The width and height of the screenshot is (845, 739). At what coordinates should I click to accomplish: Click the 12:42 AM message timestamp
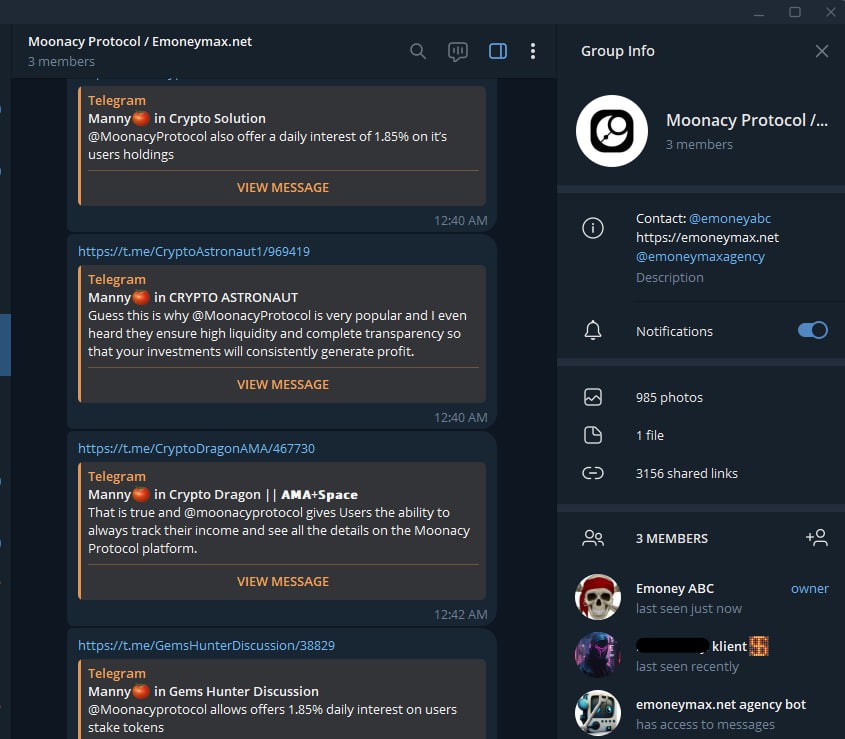click(461, 614)
